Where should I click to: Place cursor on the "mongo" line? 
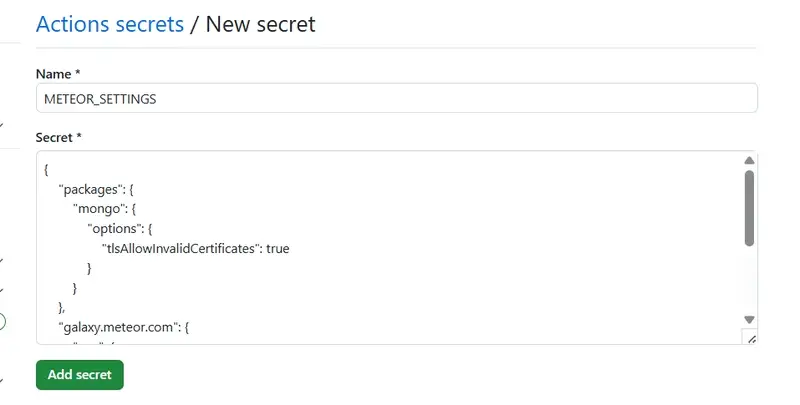(105, 209)
